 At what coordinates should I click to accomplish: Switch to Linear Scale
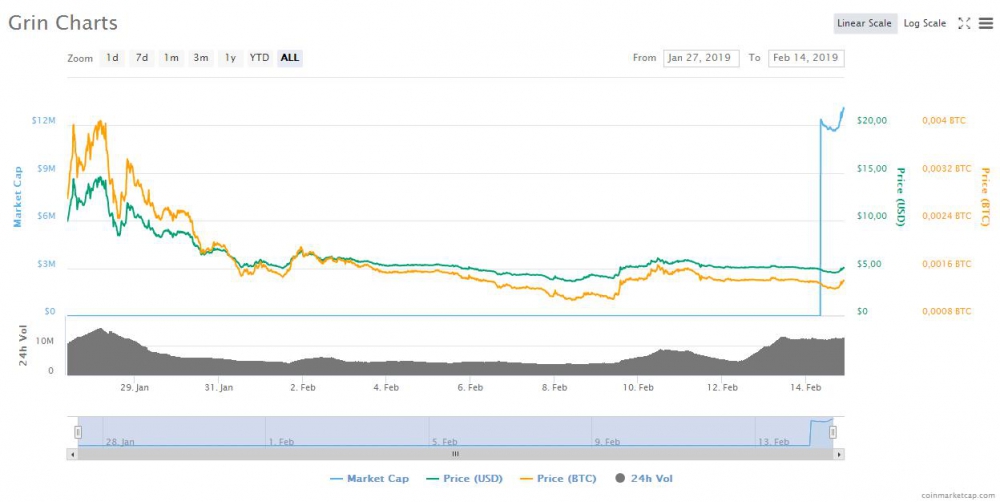coord(864,24)
